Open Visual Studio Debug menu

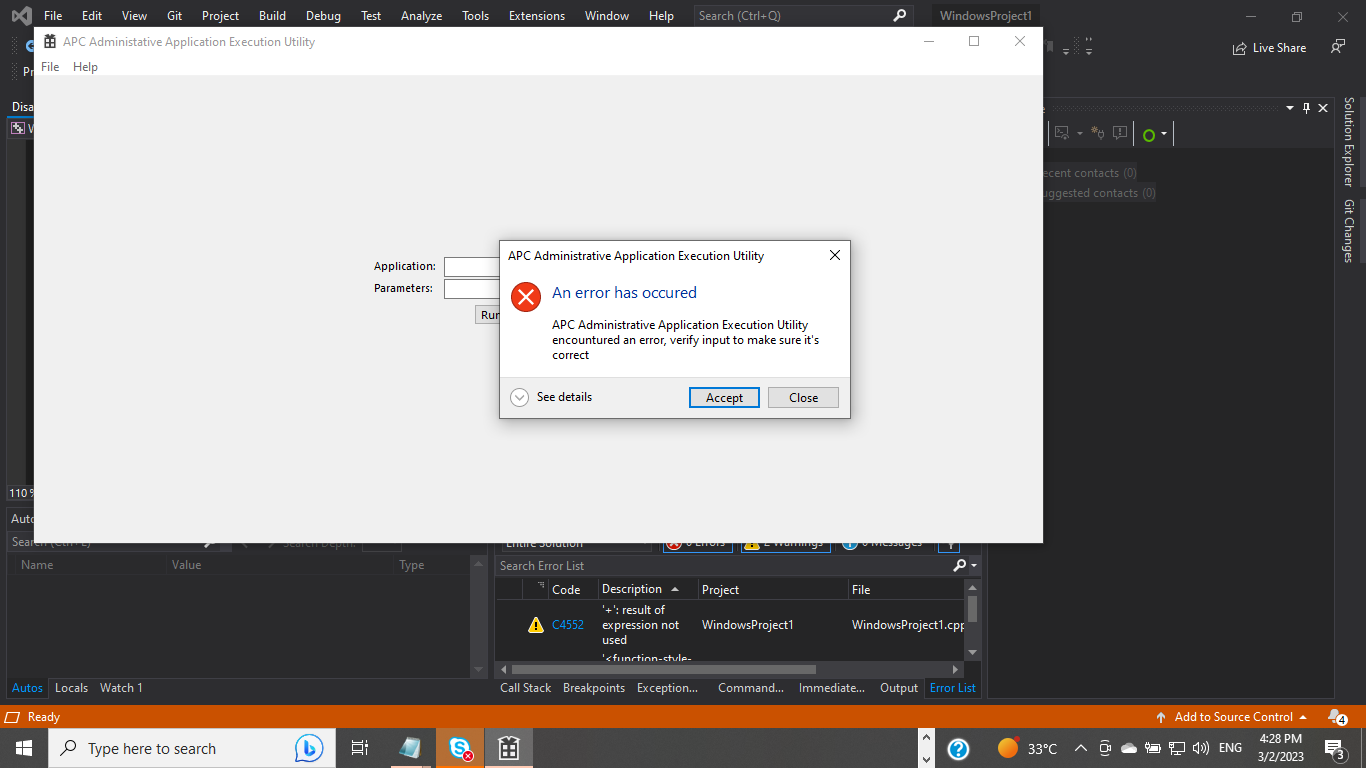pyautogui.click(x=323, y=16)
